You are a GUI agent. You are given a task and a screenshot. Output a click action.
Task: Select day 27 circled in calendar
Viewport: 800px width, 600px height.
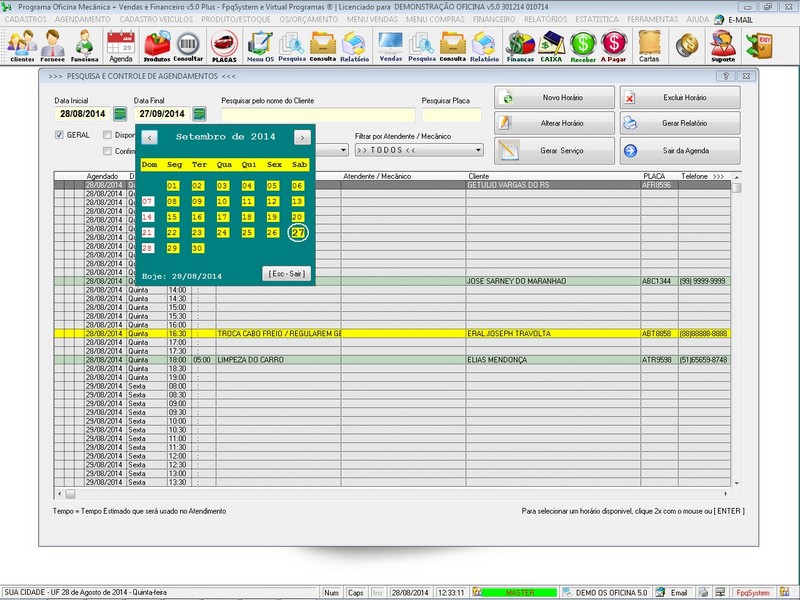click(298, 233)
